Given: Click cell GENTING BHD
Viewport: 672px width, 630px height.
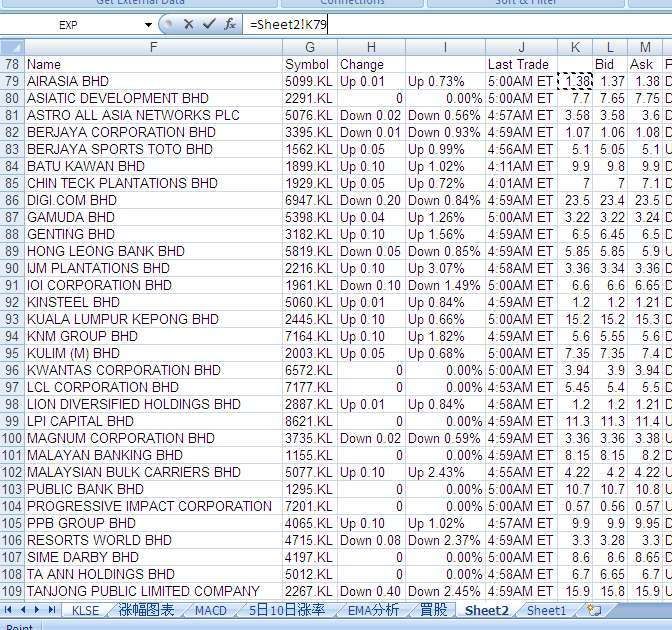Looking at the screenshot, I should point(153,234).
